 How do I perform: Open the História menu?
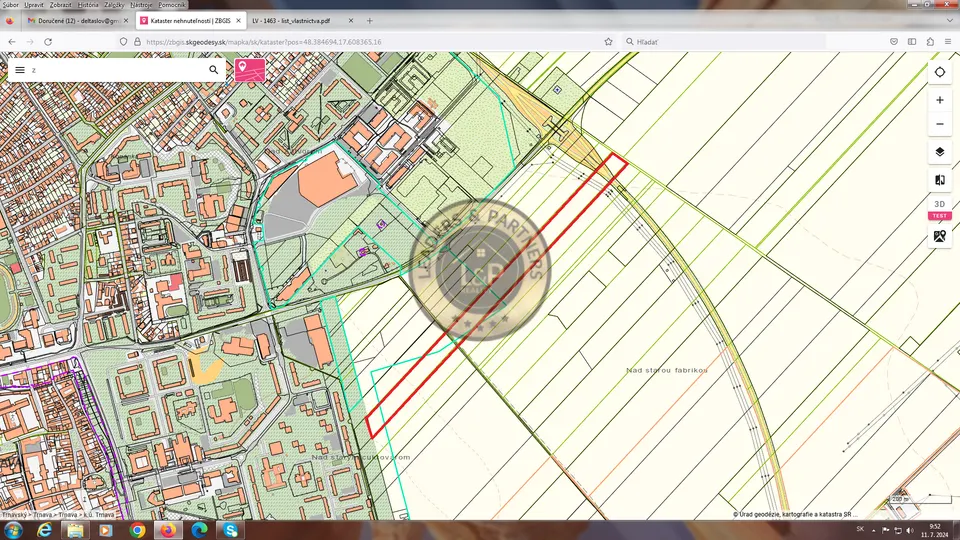point(88,4)
